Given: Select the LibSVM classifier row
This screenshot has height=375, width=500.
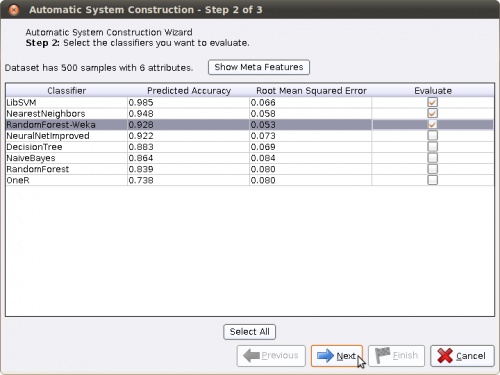Looking at the screenshot, I should (250, 102).
